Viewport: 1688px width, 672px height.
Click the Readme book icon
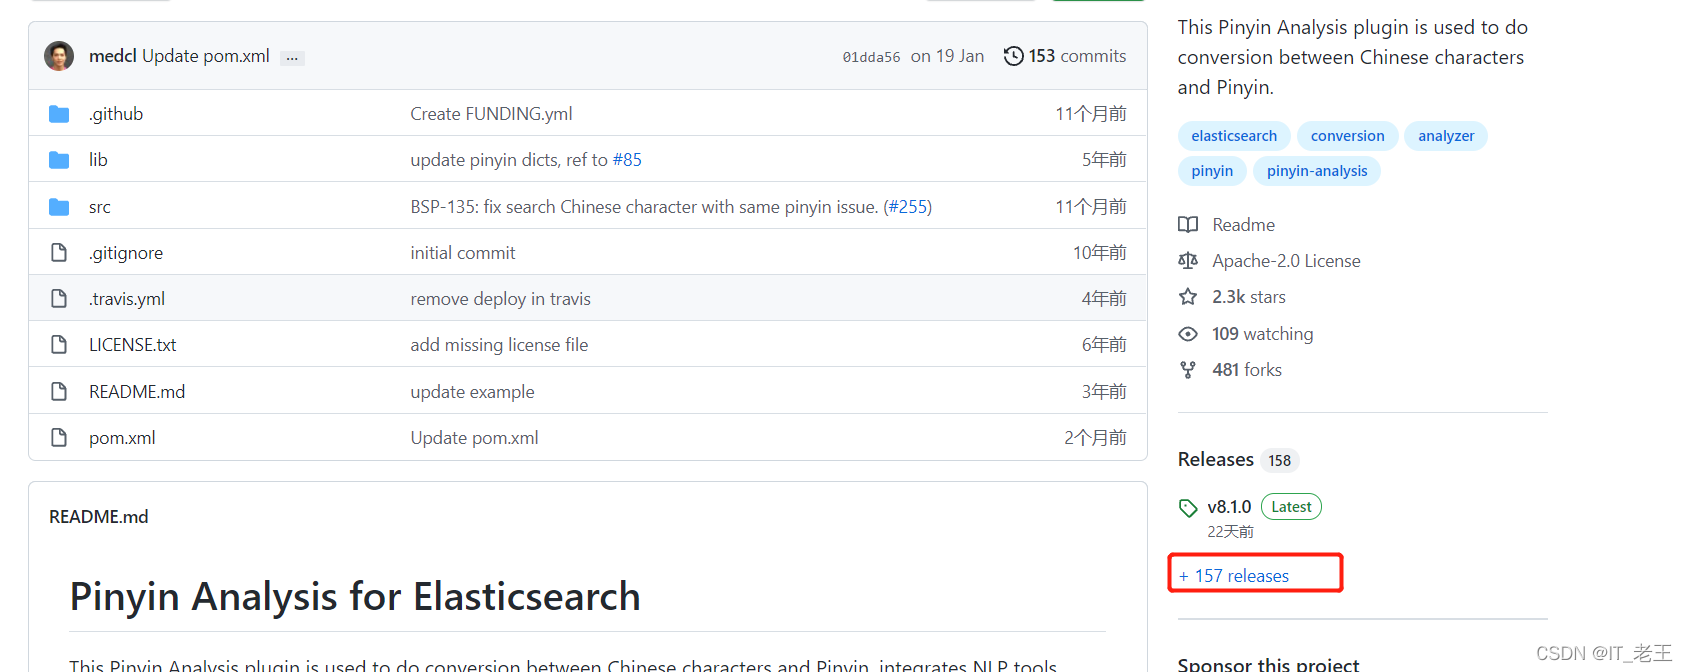(x=1188, y=225)
